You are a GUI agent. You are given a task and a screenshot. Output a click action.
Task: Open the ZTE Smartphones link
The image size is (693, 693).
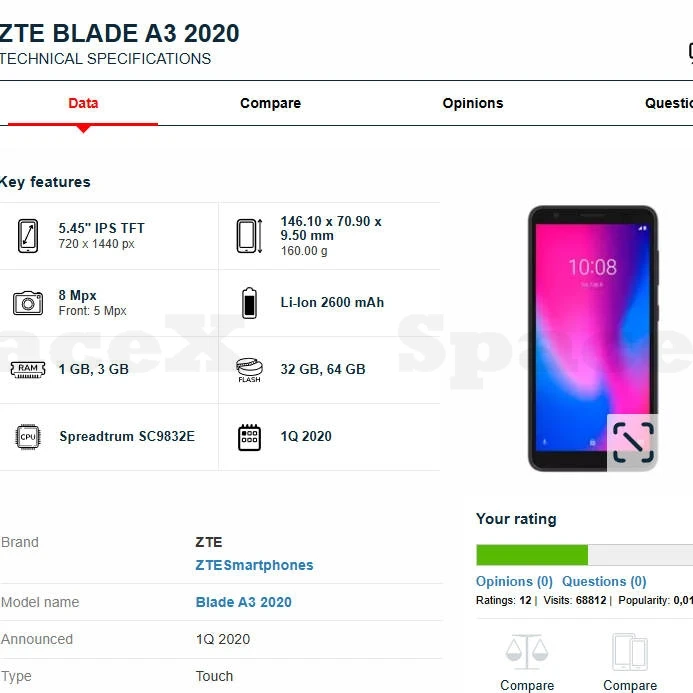[x=254, y=565]
